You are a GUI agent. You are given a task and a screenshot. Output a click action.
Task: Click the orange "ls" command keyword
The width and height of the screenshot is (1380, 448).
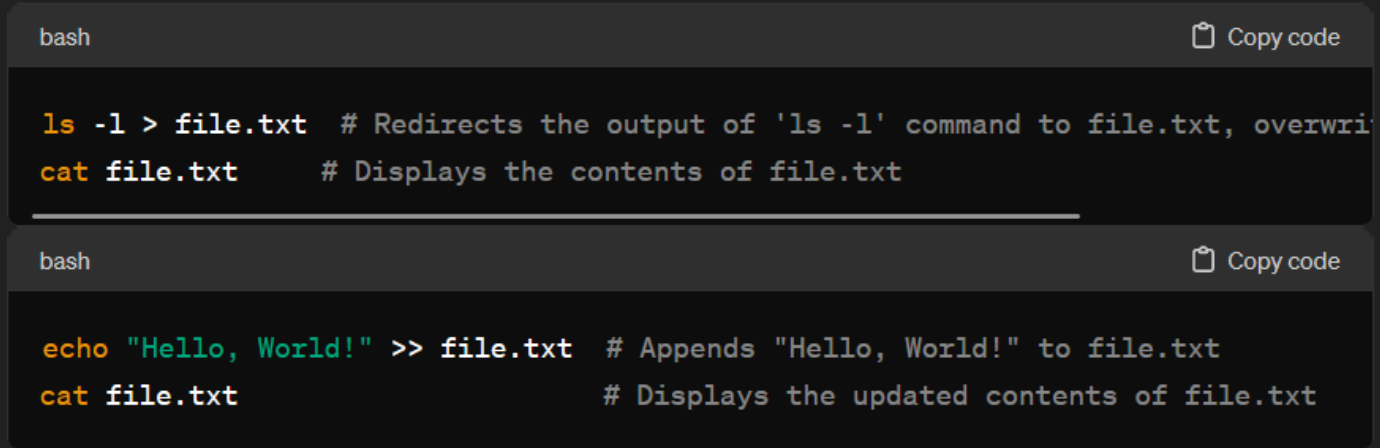click(58, 125)
